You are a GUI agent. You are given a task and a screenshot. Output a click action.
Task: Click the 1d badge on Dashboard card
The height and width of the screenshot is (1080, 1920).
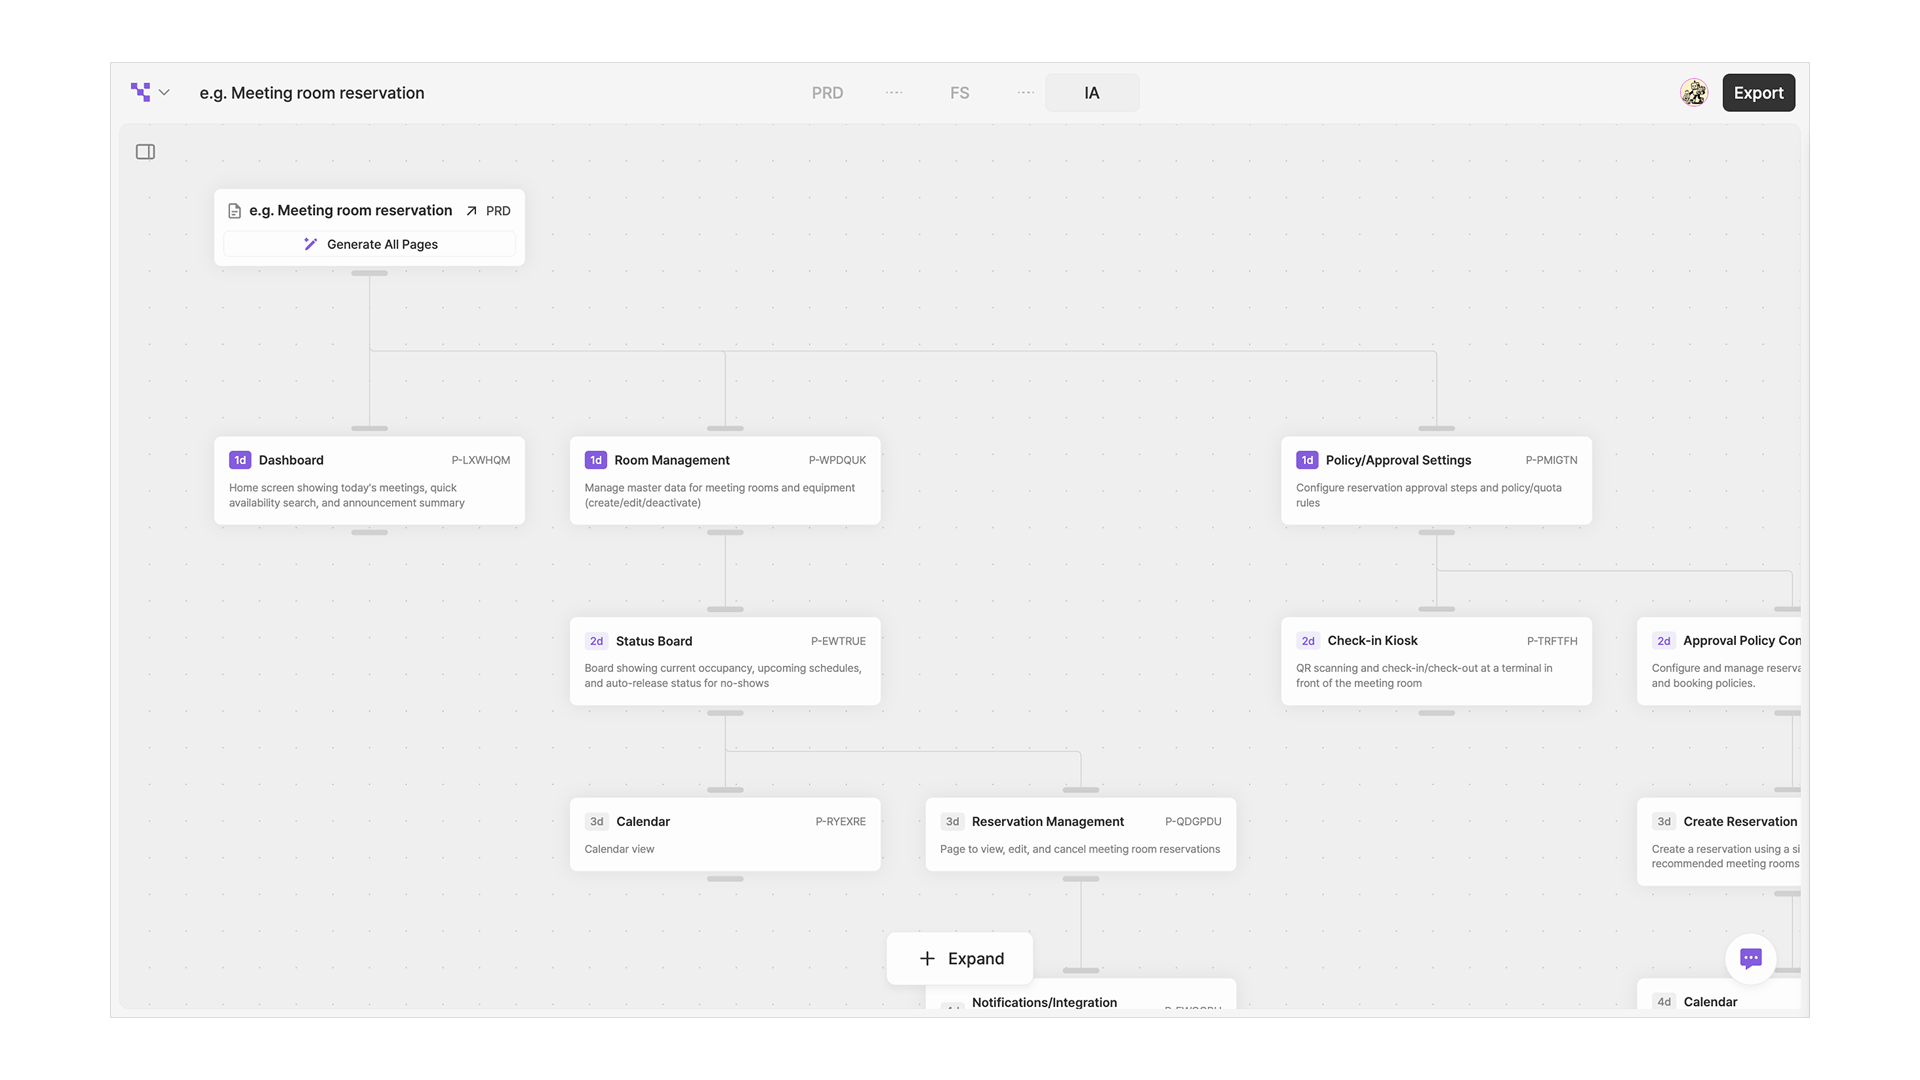pos(240,460)
